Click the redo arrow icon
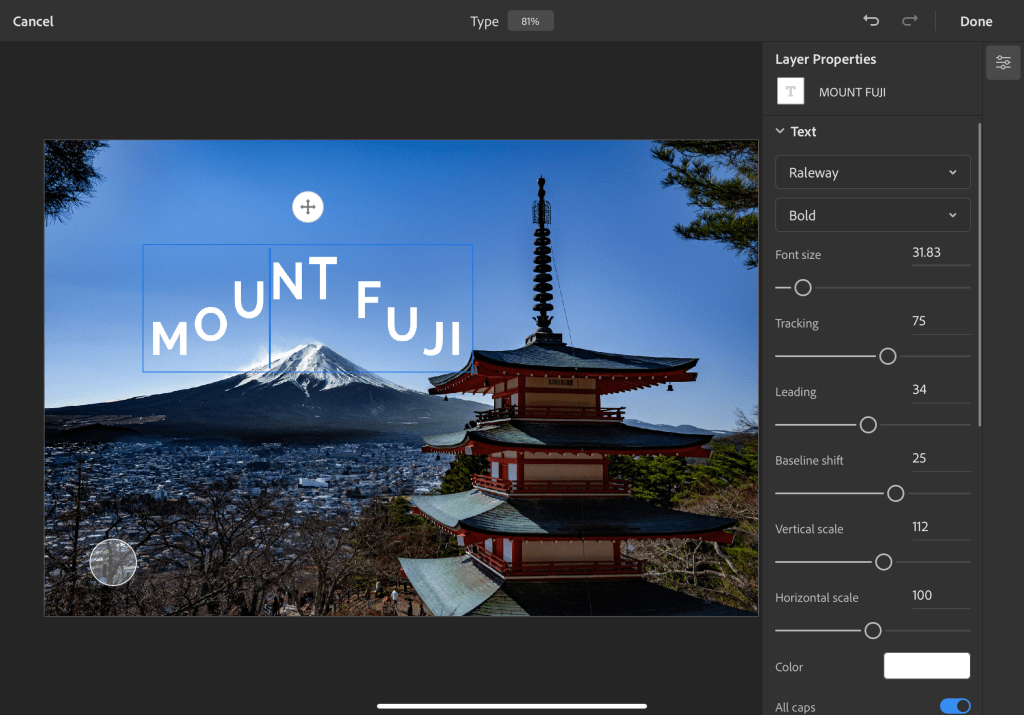This screenshot has width=1024, height=715. [x=910, y=21]
